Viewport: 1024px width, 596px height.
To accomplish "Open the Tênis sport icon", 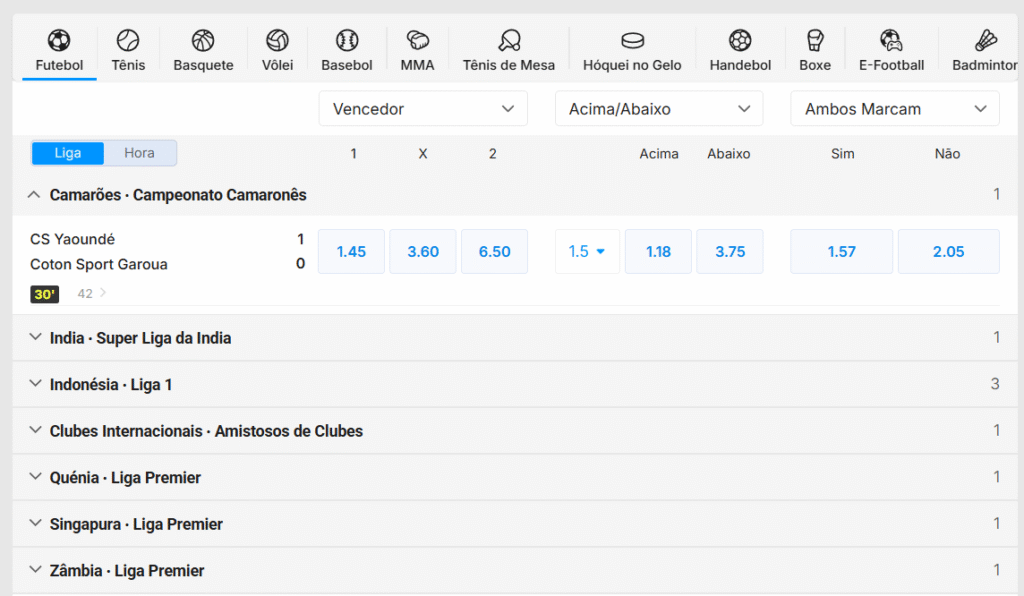I will [128, 41].
